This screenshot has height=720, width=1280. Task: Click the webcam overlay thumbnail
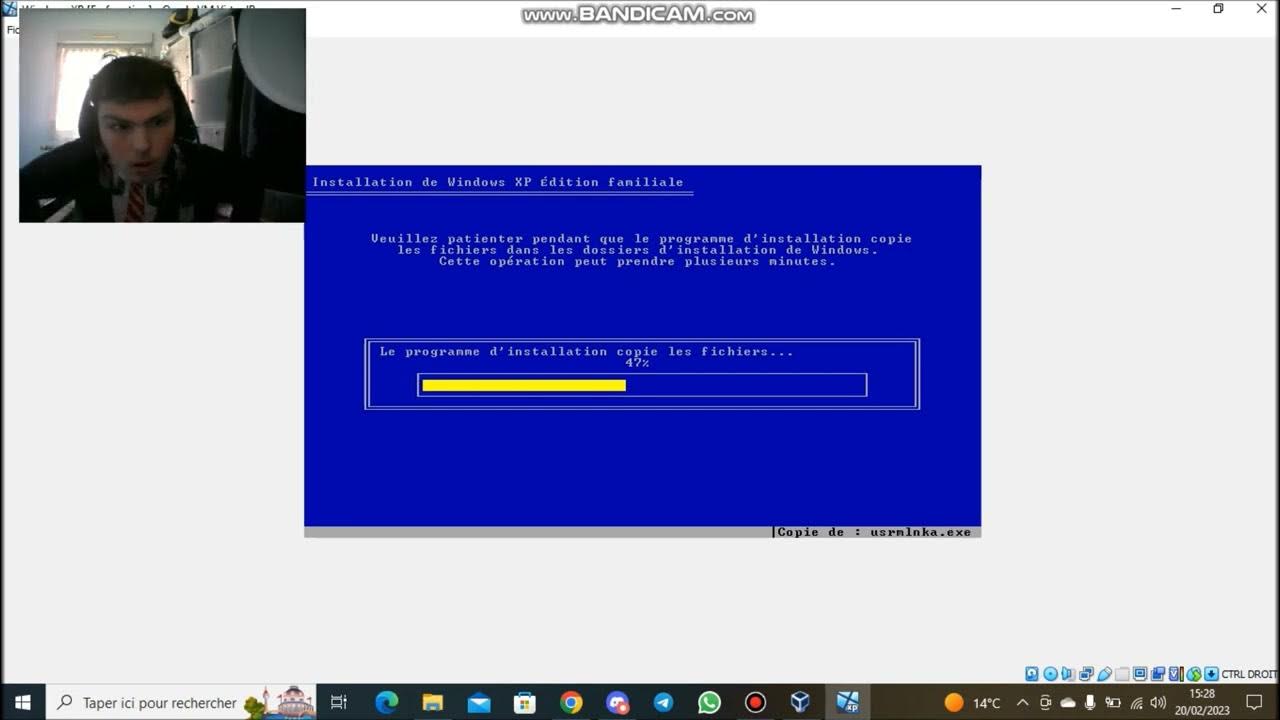tap(162, 115)
